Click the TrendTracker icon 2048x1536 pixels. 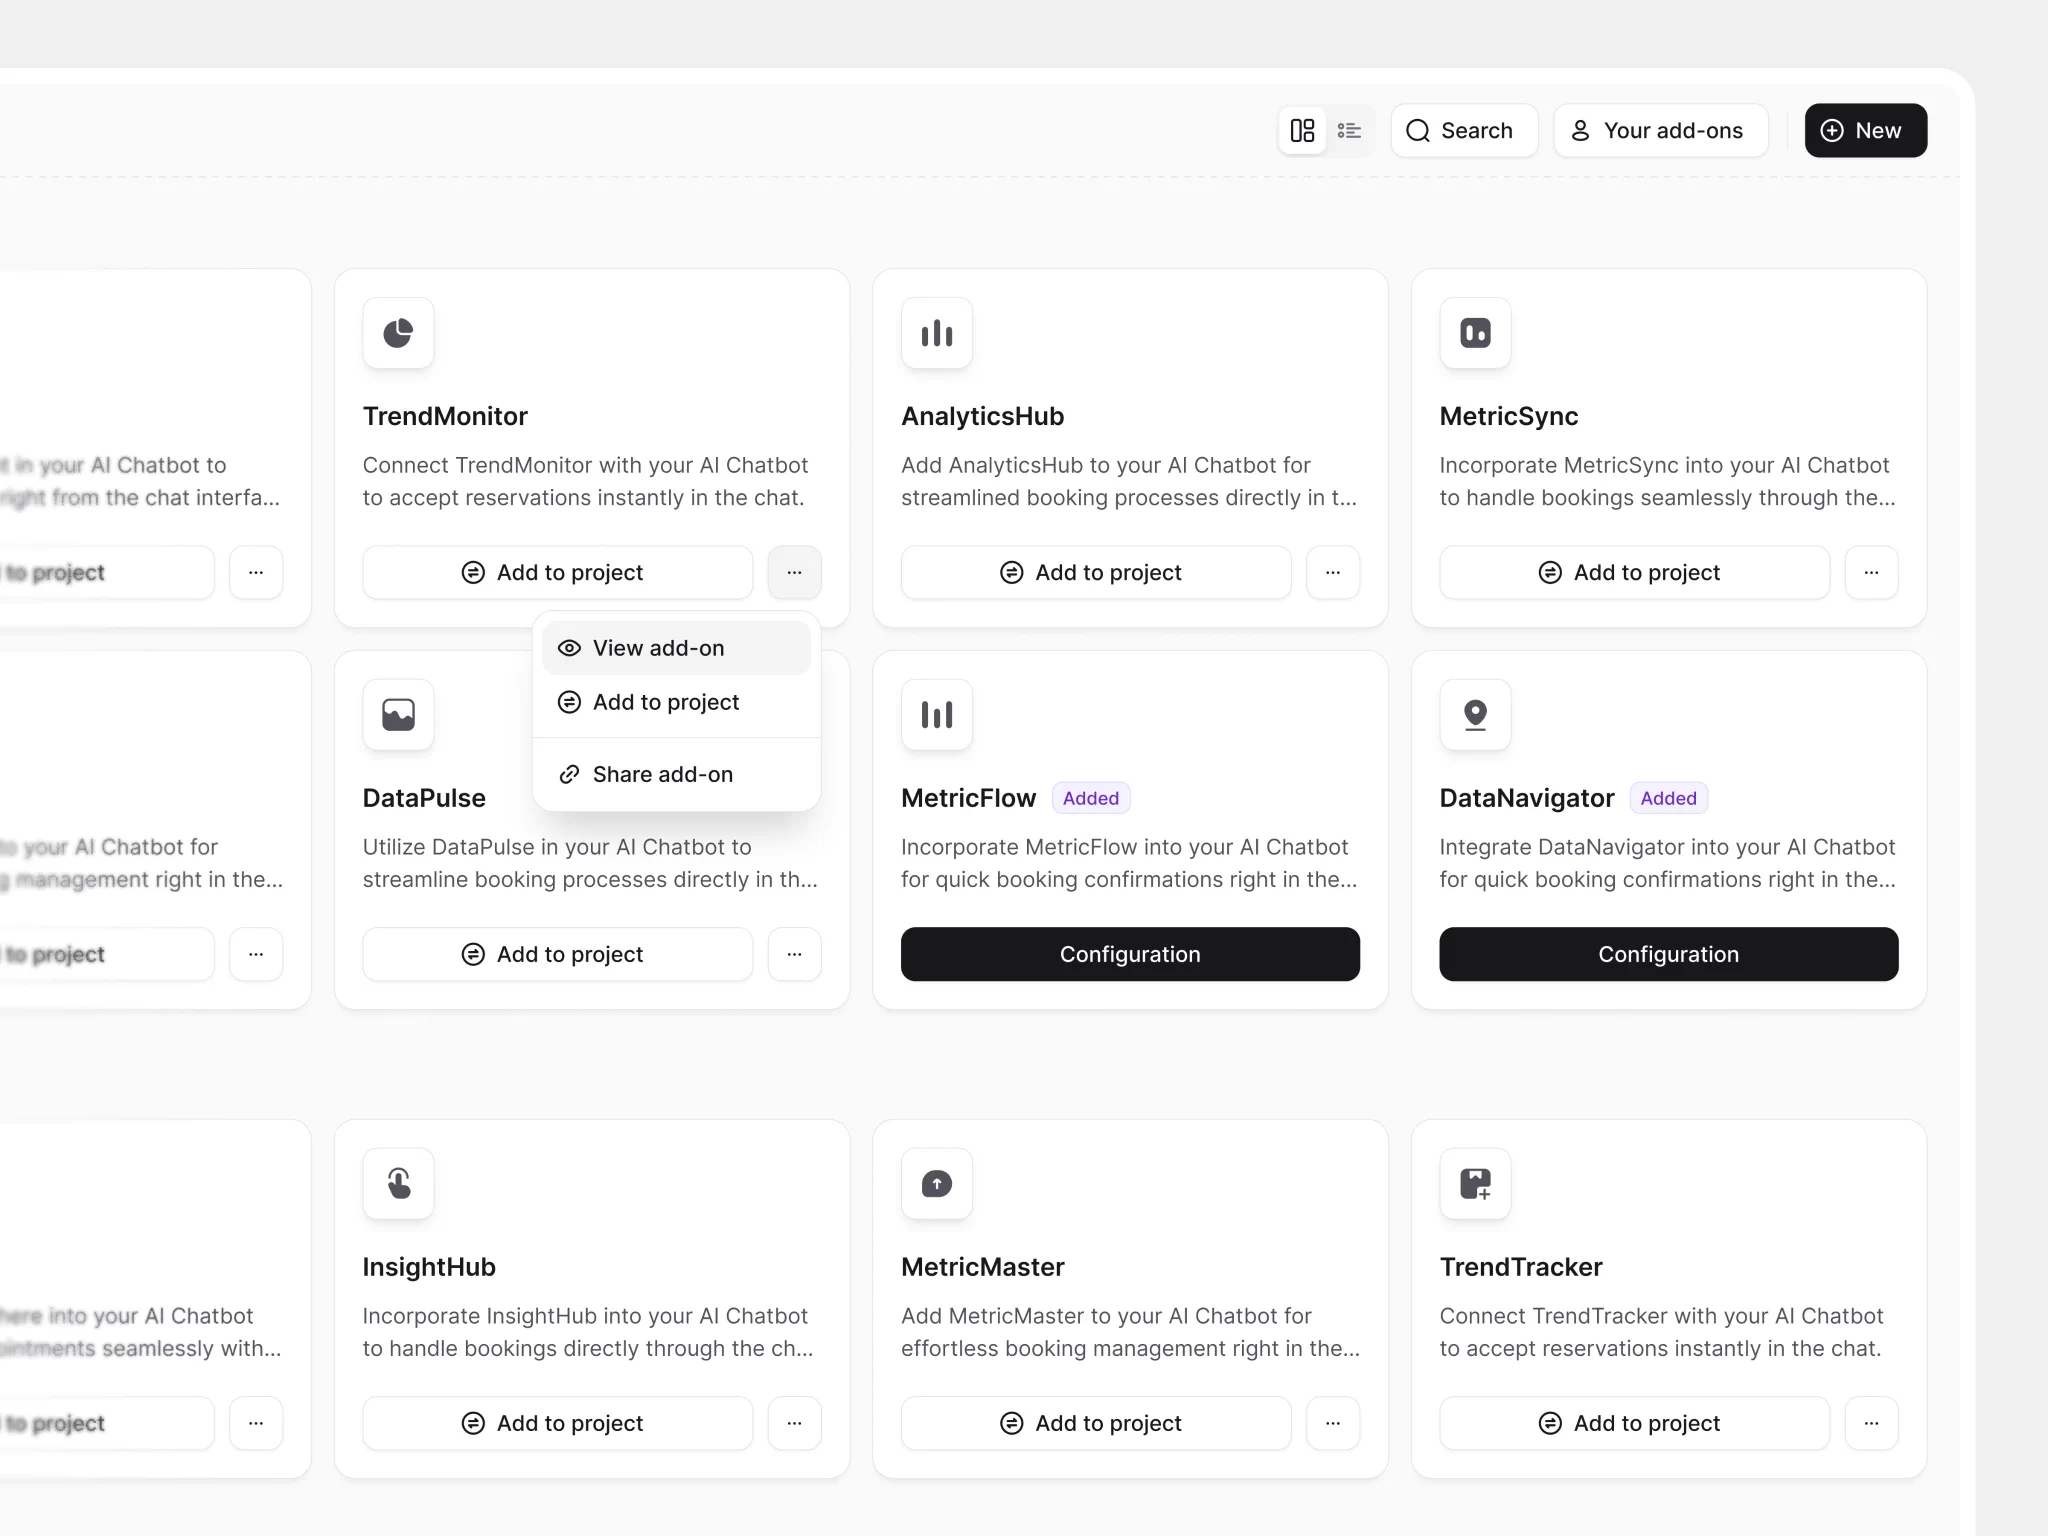(1475, 1184)
